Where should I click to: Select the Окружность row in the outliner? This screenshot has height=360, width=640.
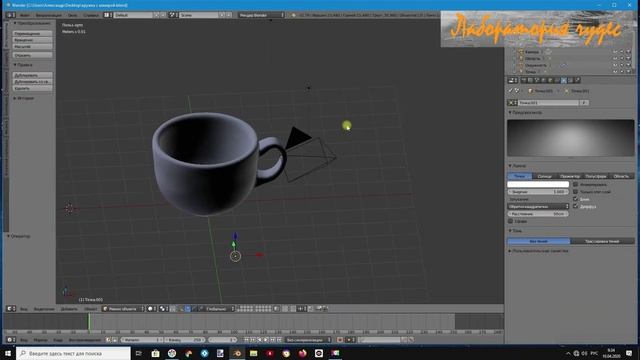[x=536, y=65]
